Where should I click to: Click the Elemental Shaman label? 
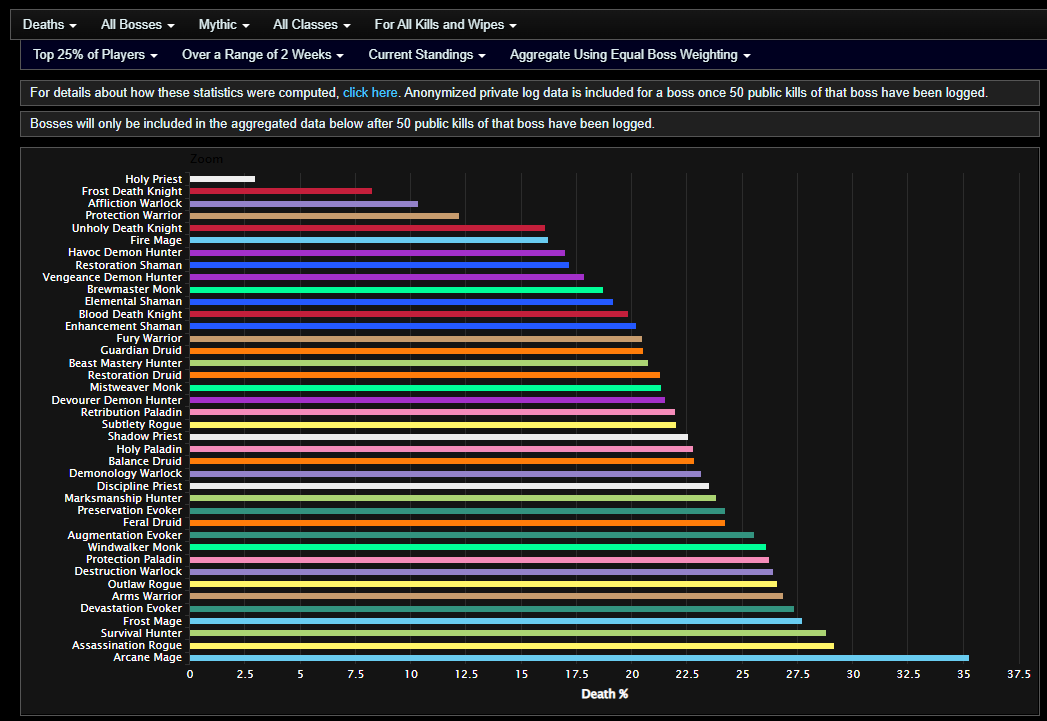(x=133, y=301)
